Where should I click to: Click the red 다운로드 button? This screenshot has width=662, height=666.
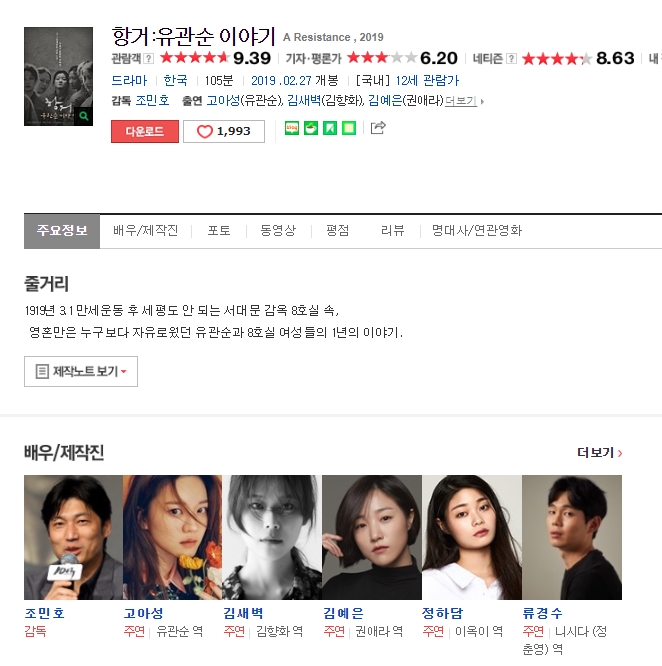pos(145,131)
